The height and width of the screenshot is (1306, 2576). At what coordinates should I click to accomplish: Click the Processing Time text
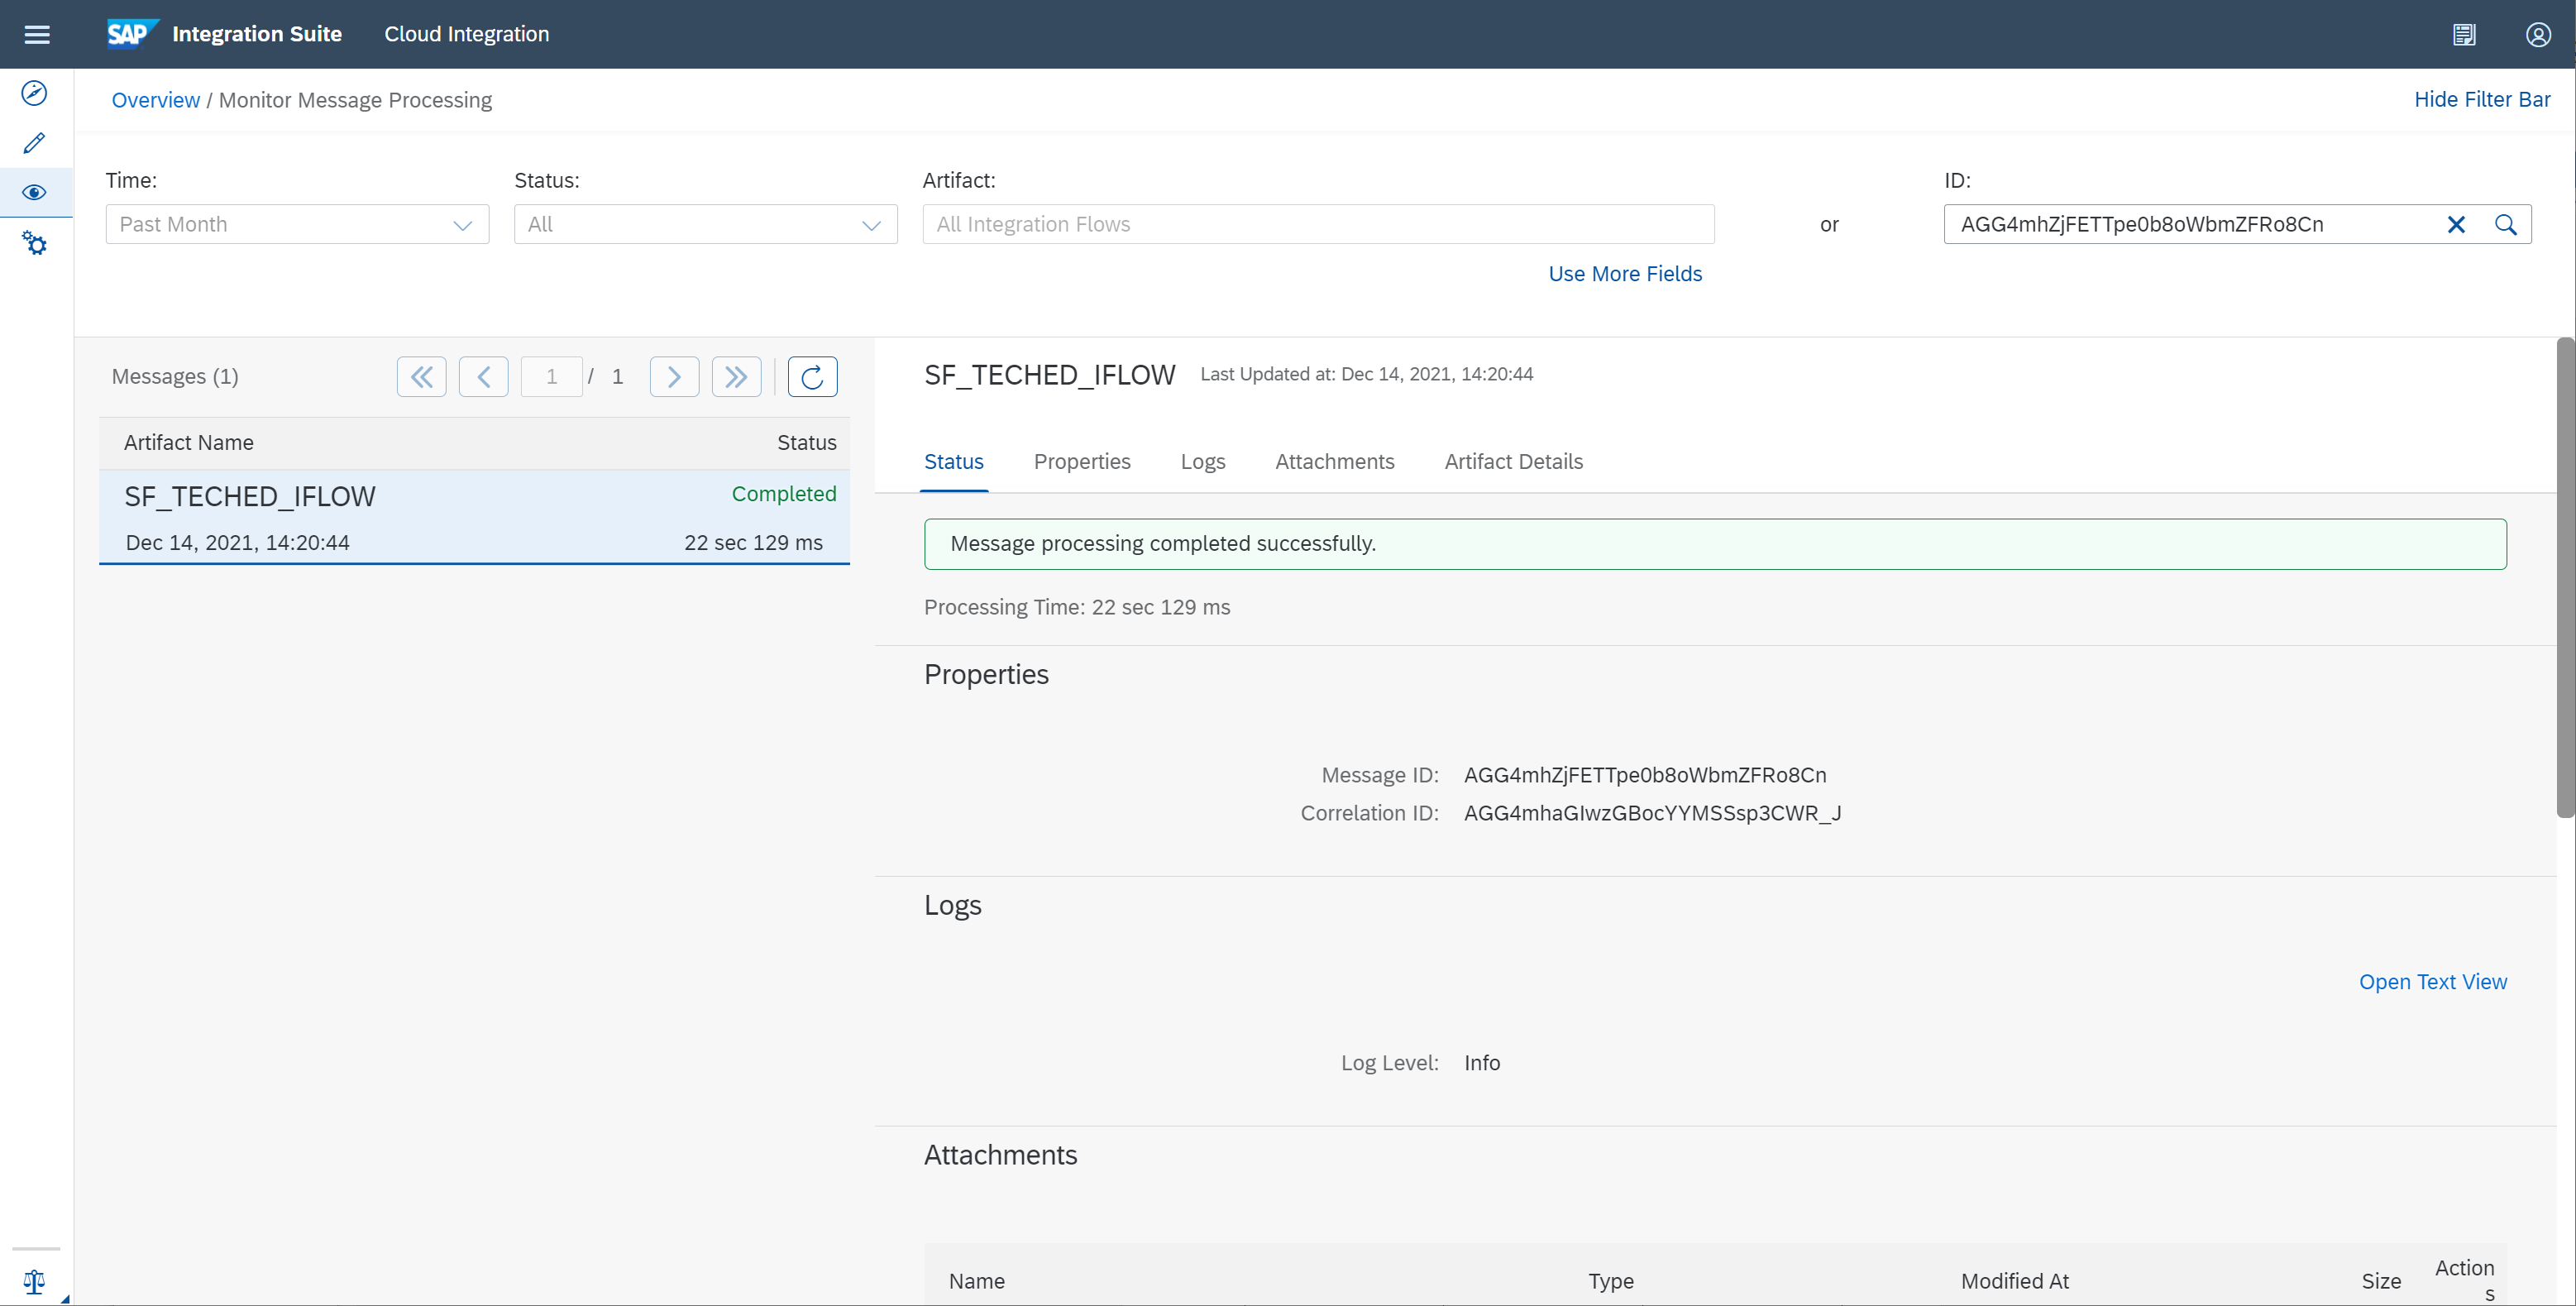(x=1077, y=608)
